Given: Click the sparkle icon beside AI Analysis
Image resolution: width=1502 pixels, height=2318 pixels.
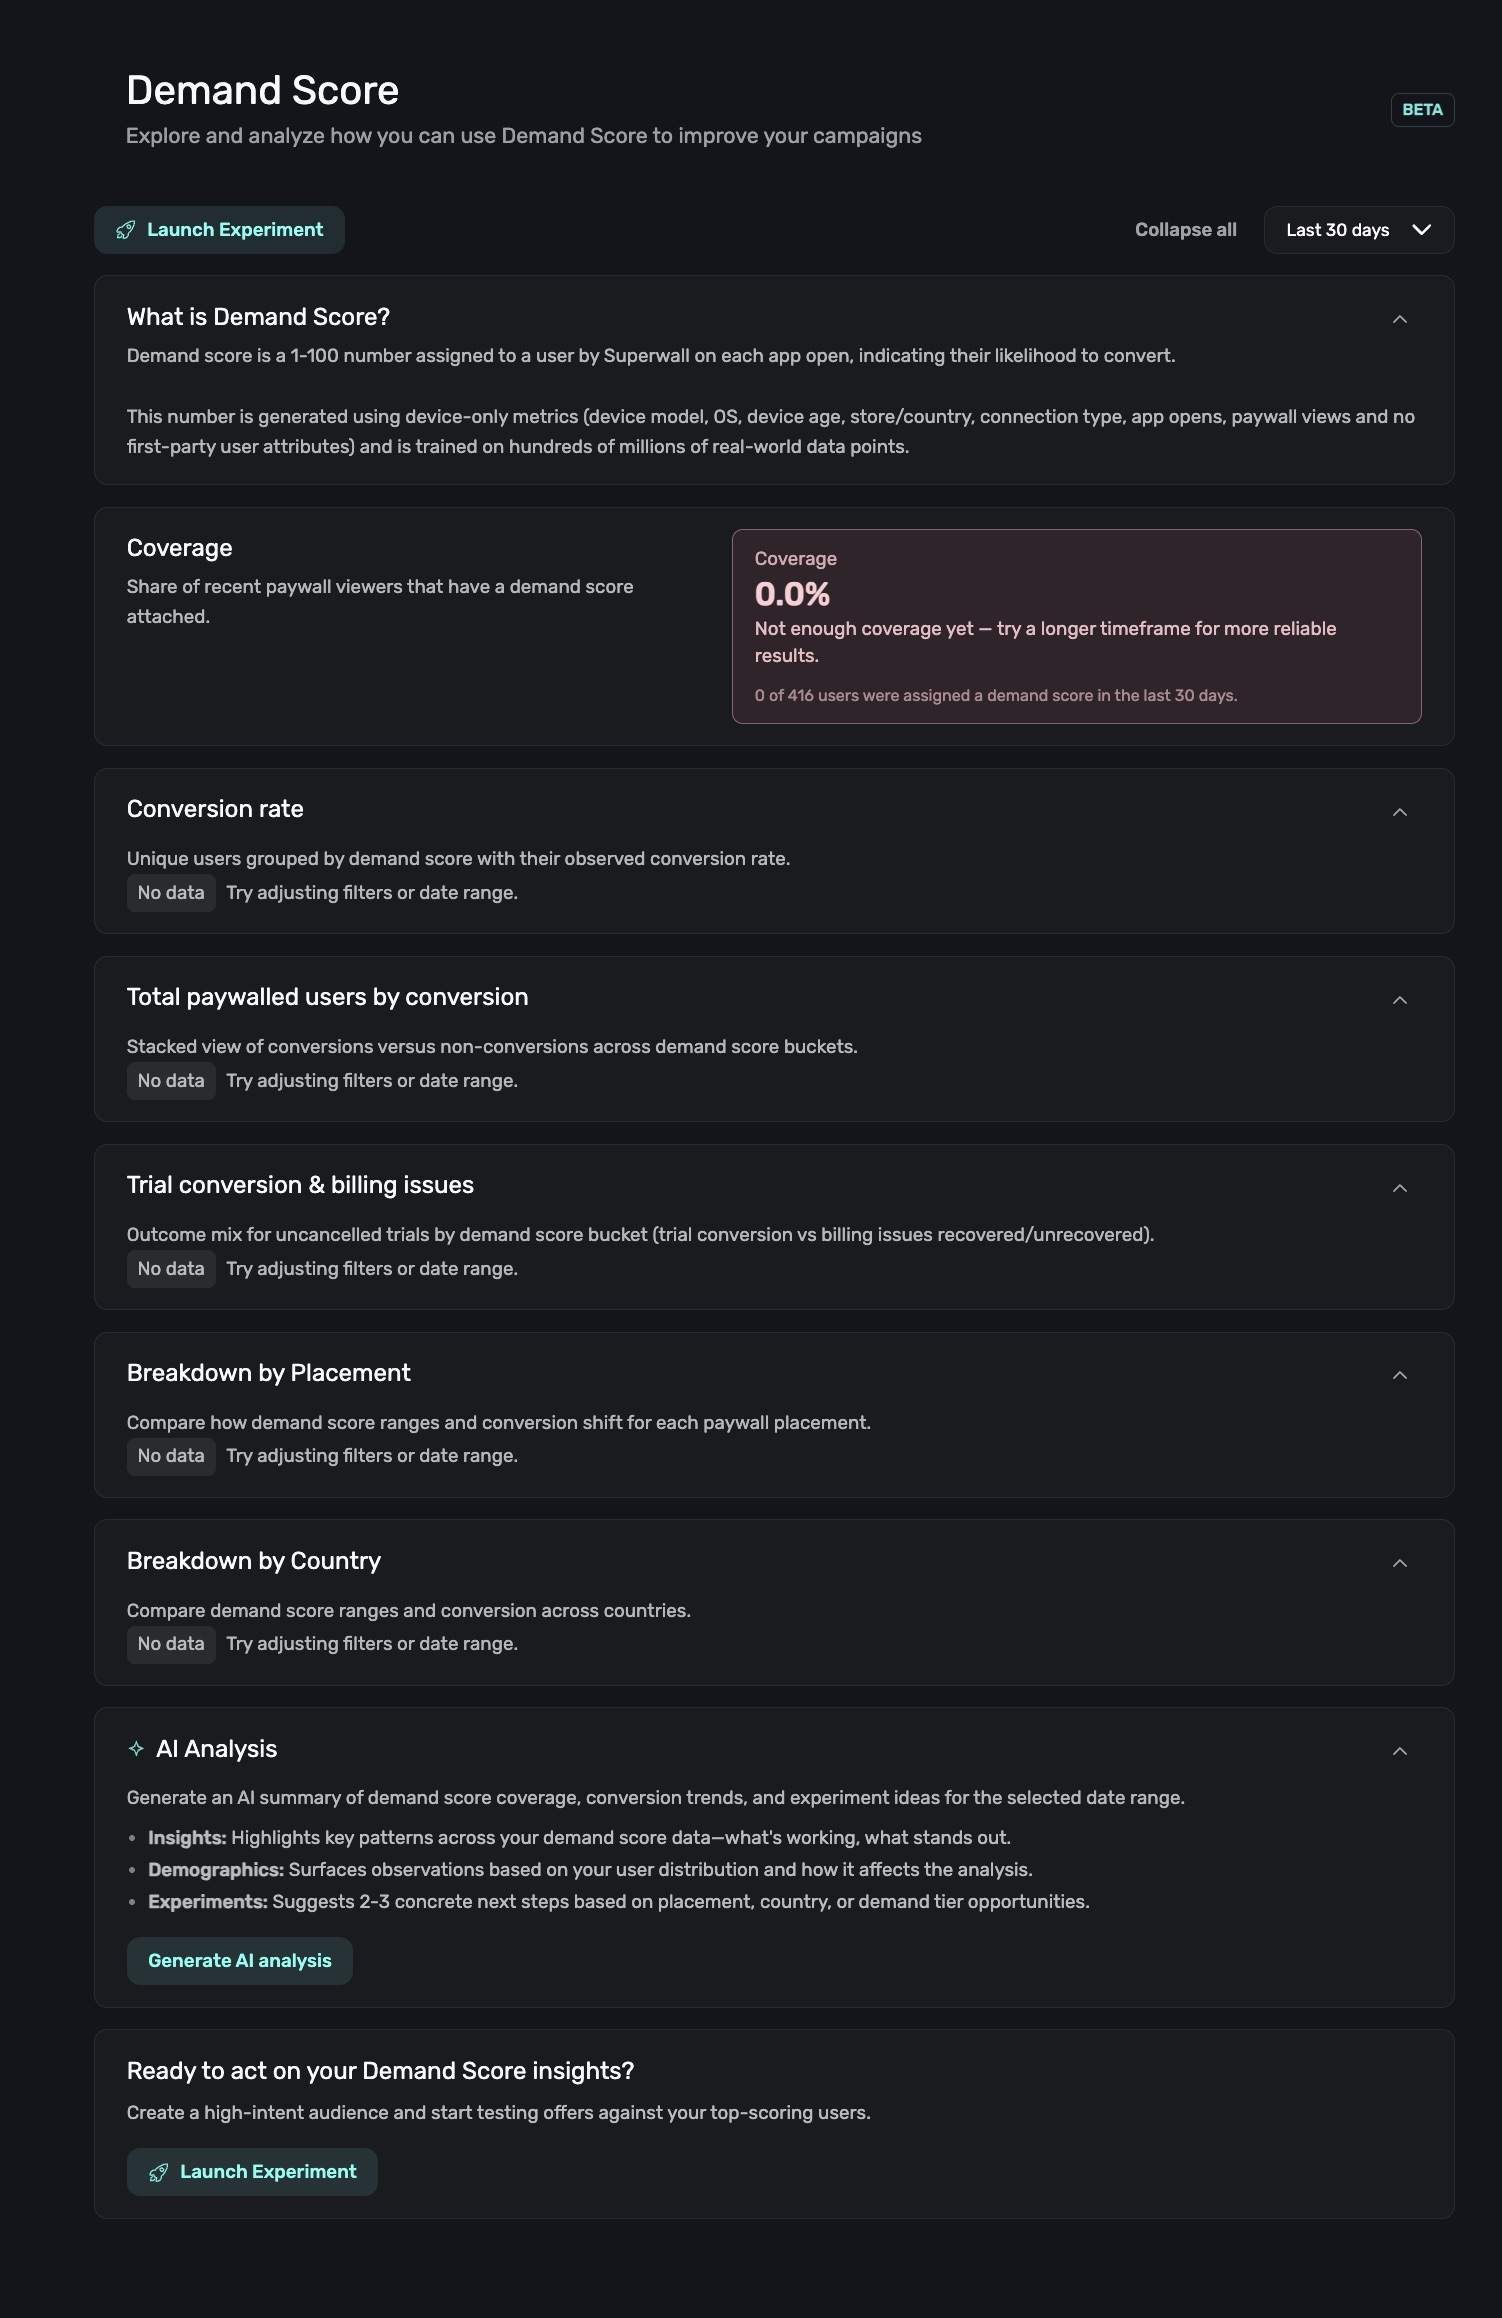Looking at the screenshot, I should [136, 1749].
